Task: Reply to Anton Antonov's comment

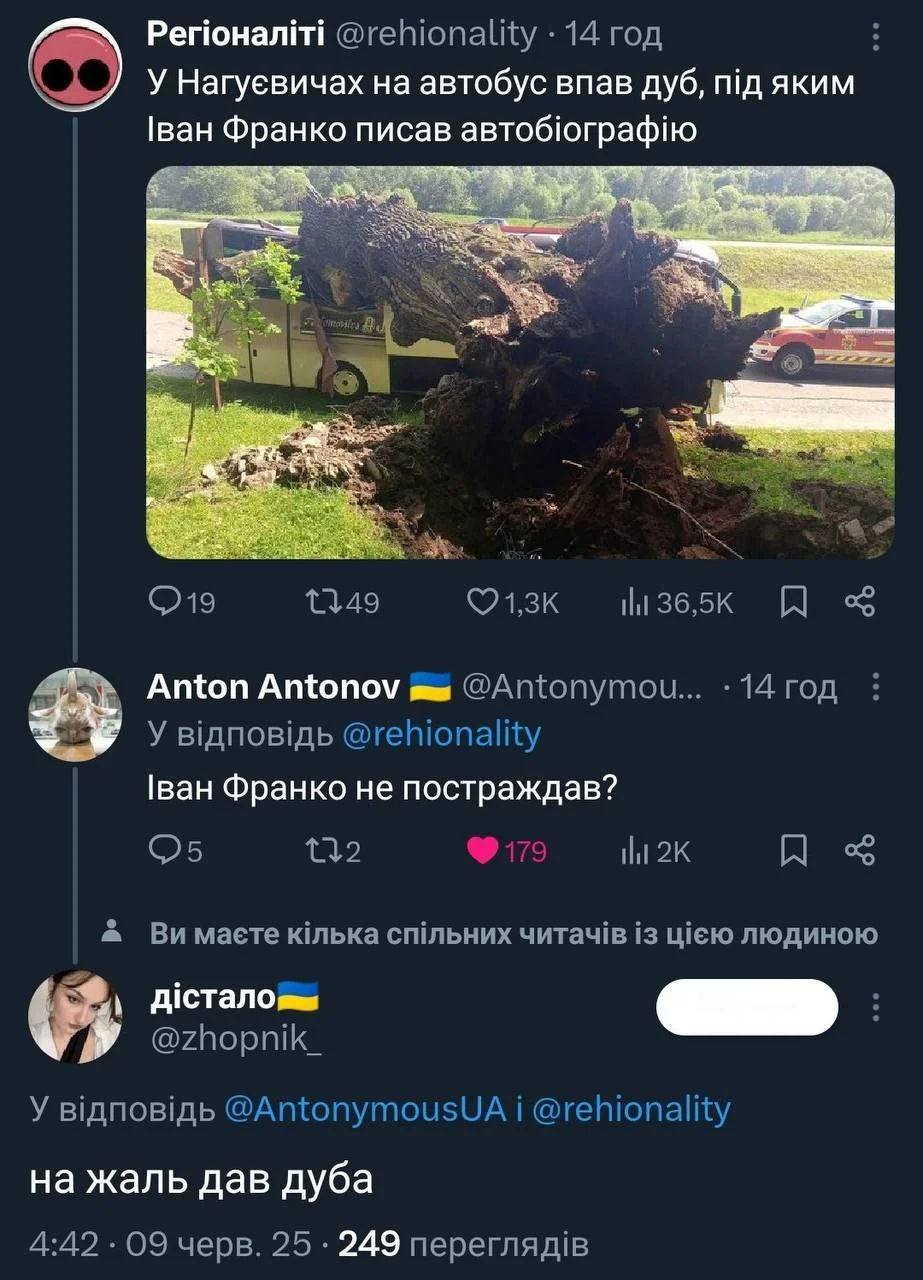Action: (163, 851)
